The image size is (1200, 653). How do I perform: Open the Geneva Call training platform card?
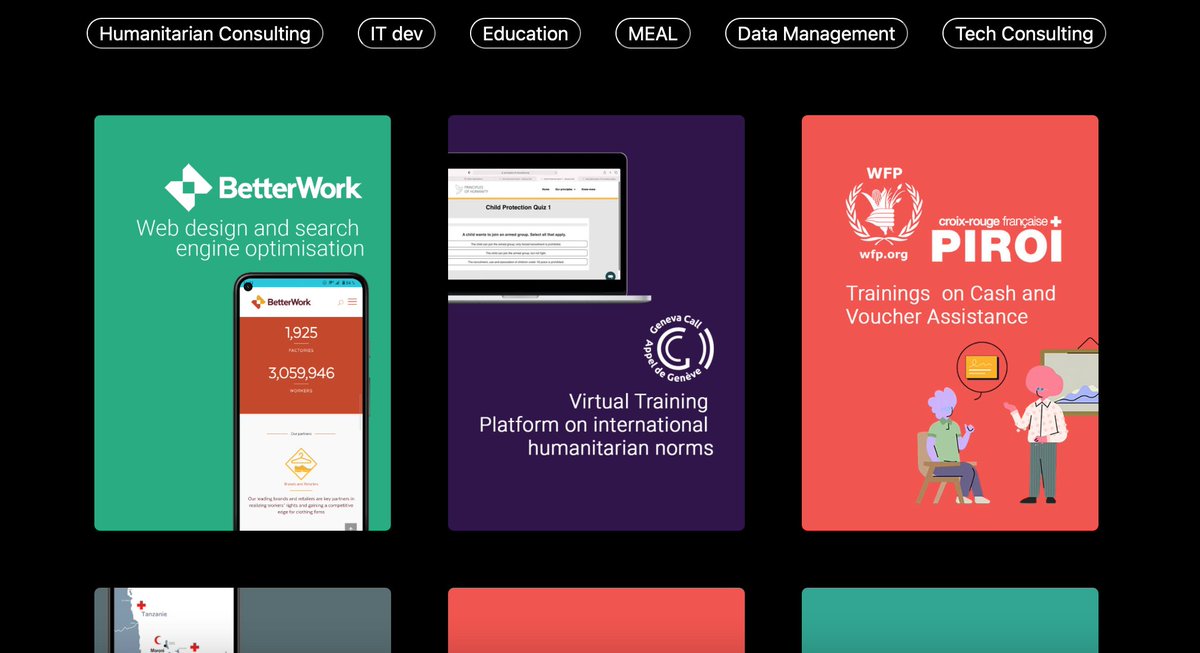pyautogui.click(x=596, y=323)
